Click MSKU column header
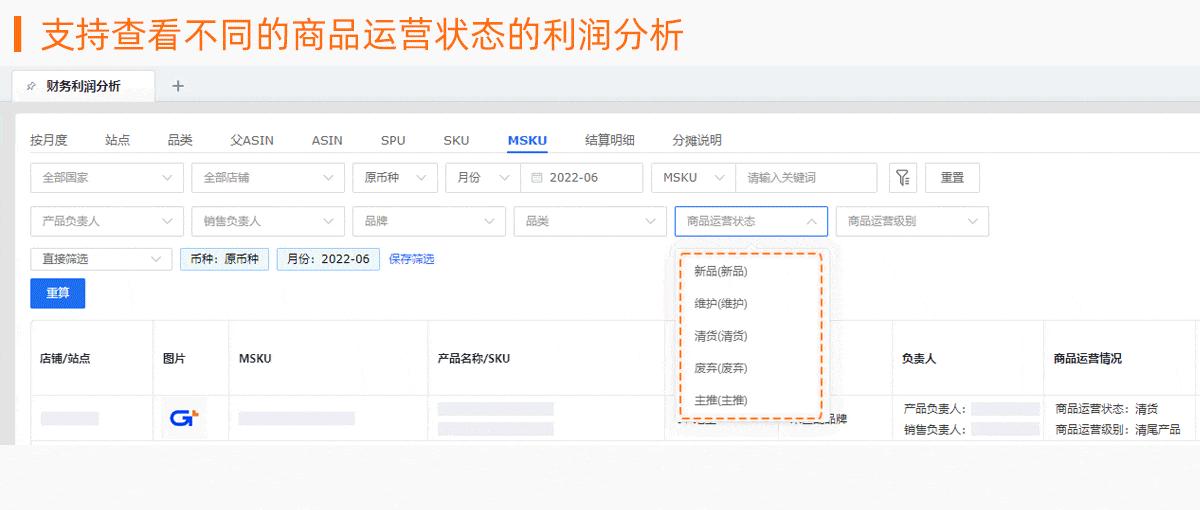Viewport: 1200px width, 510px height. click(x=255, y=358)
